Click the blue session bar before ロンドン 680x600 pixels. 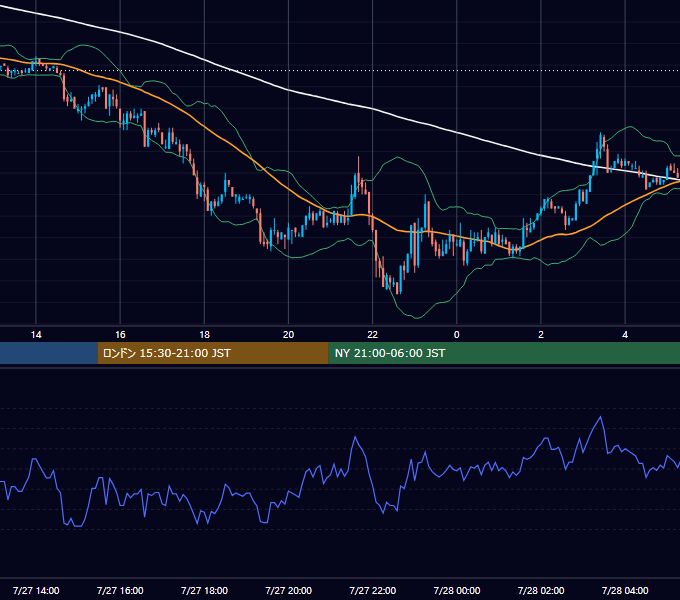click(x=49, y=353)
